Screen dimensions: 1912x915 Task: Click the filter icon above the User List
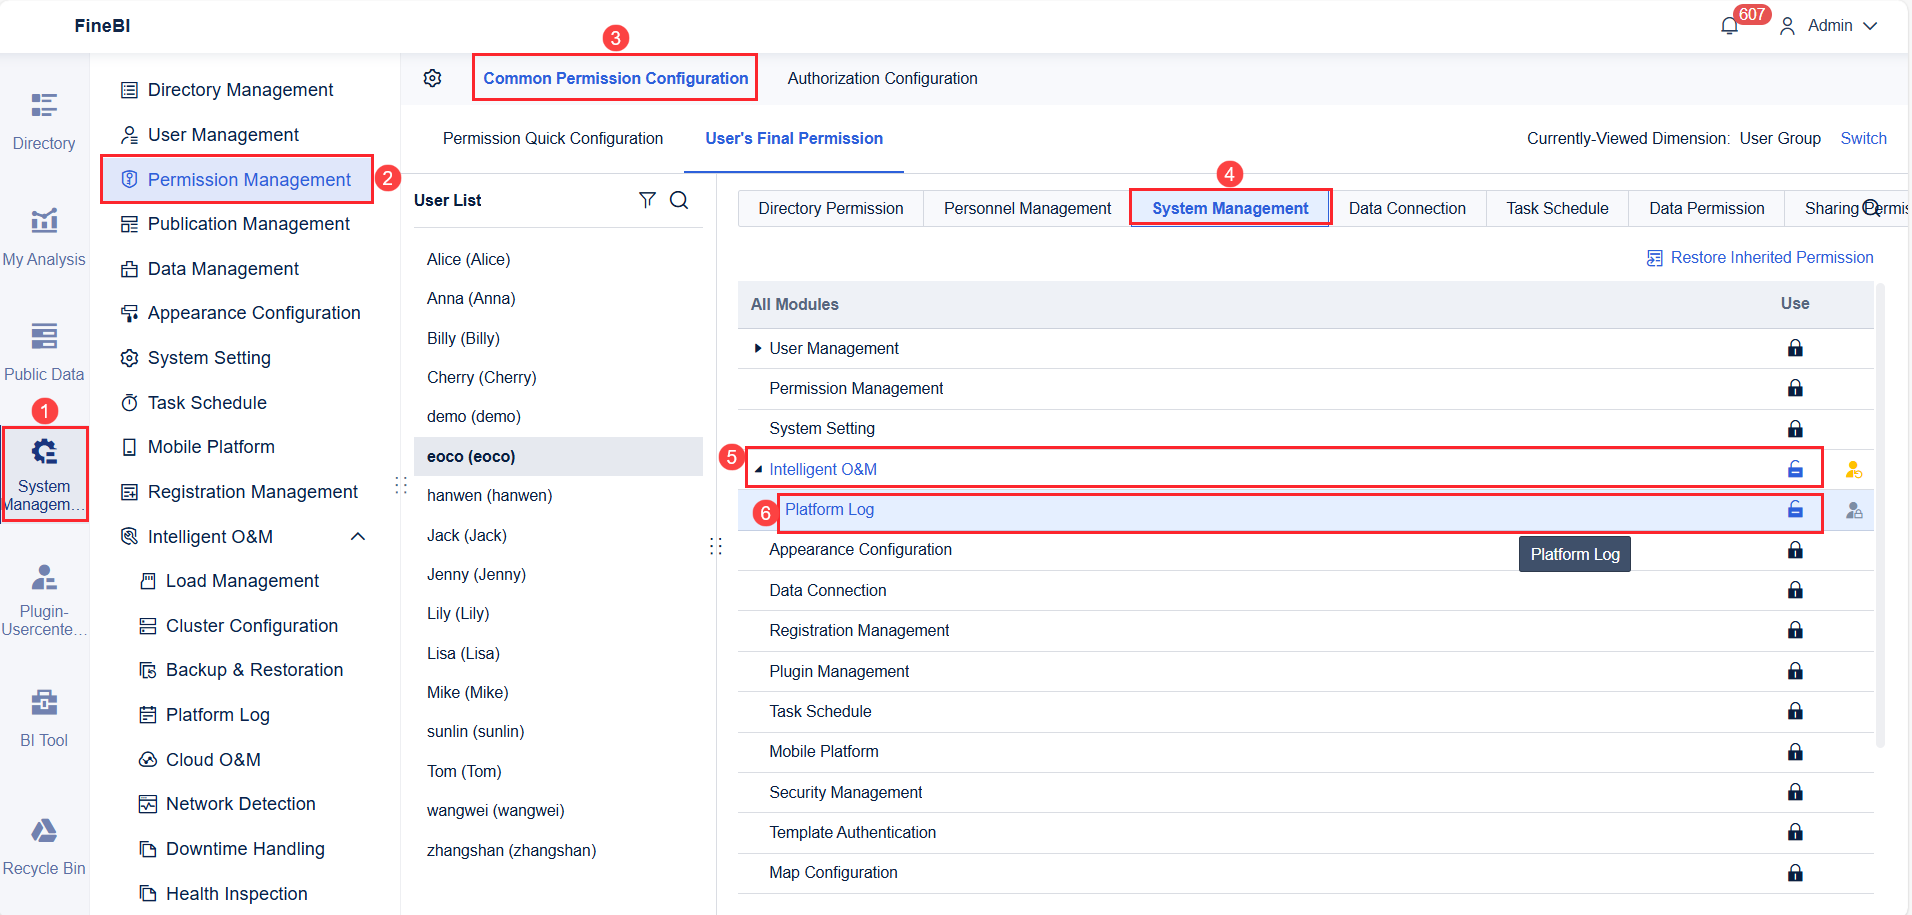pyautogui.click(x=647, y=200)
